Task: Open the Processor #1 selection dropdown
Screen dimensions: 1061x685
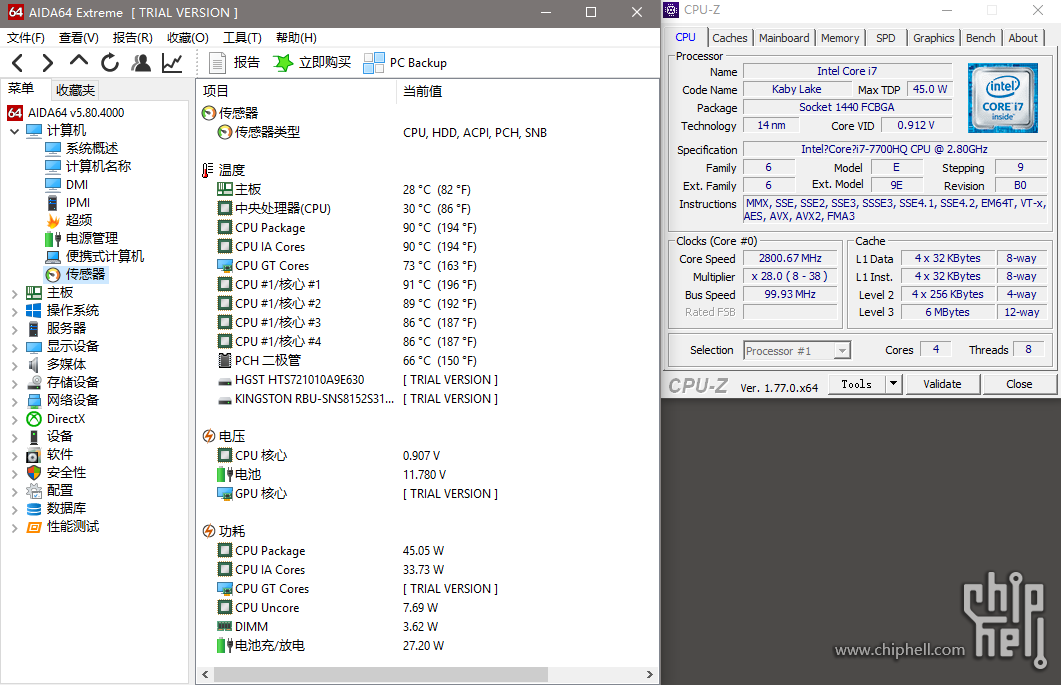Action: point(796,351)
